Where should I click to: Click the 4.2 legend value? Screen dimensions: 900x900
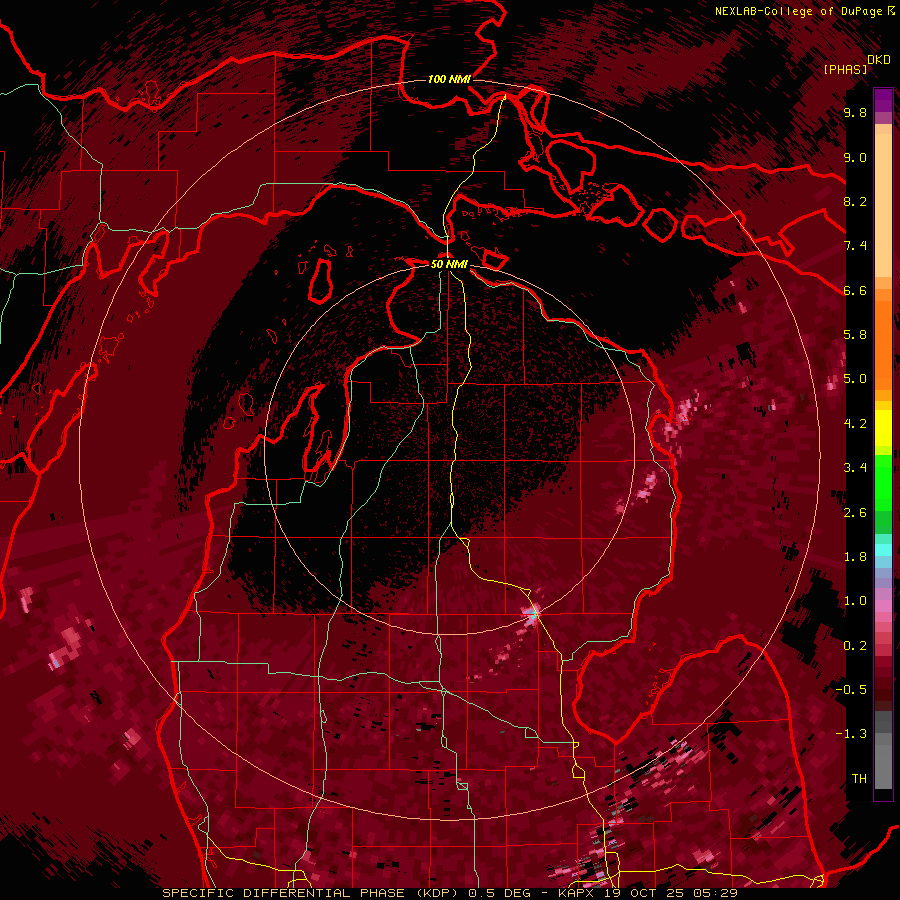point(855,424)
